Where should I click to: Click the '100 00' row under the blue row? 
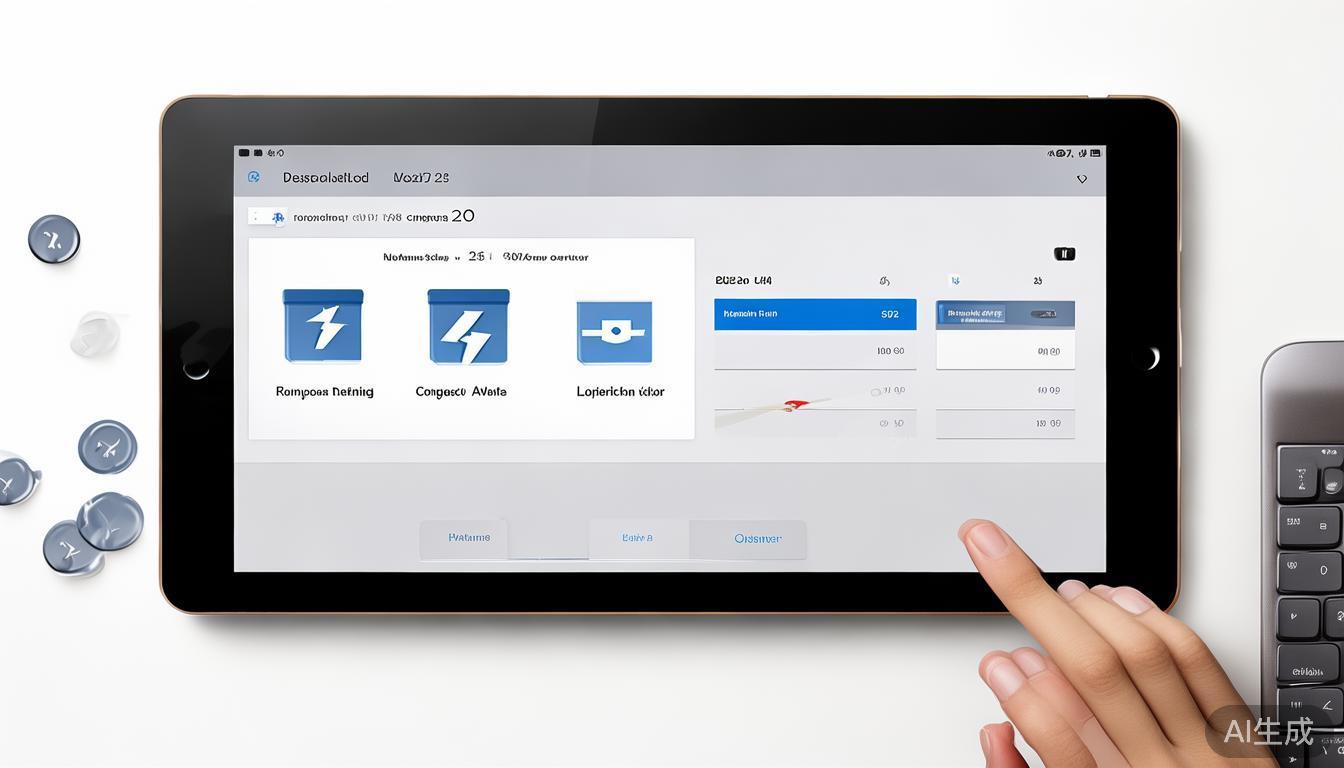pyautogui.click(x=814, y=351)
